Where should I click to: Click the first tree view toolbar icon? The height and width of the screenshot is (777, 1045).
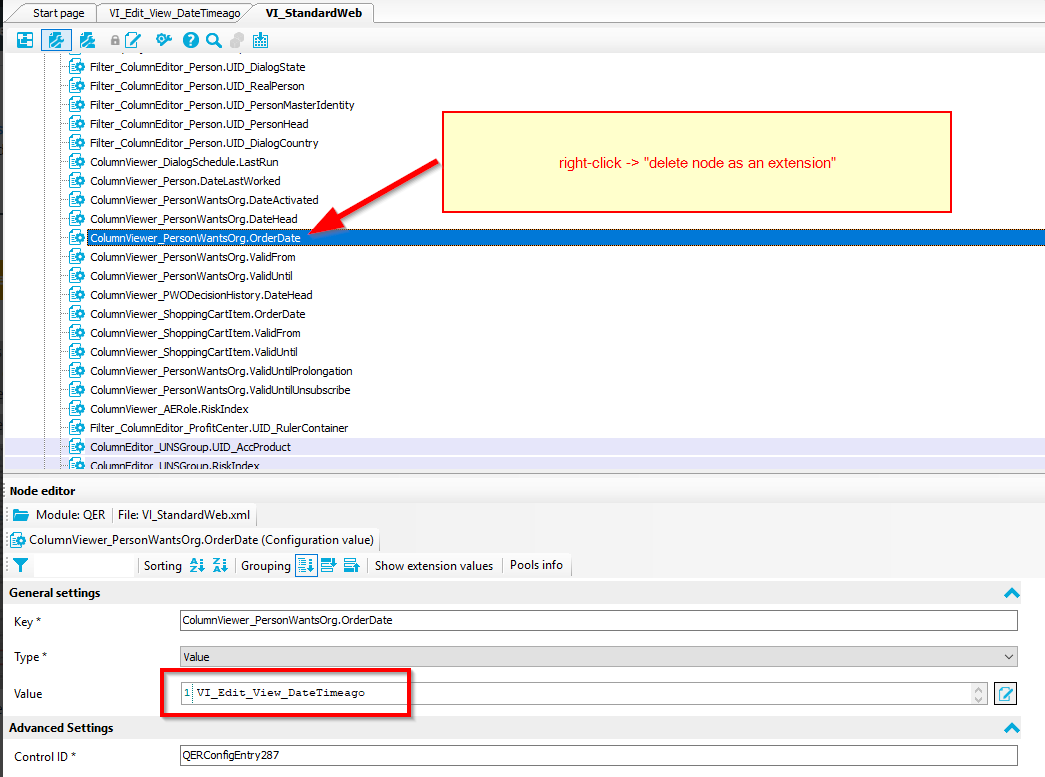click(25, 40)
